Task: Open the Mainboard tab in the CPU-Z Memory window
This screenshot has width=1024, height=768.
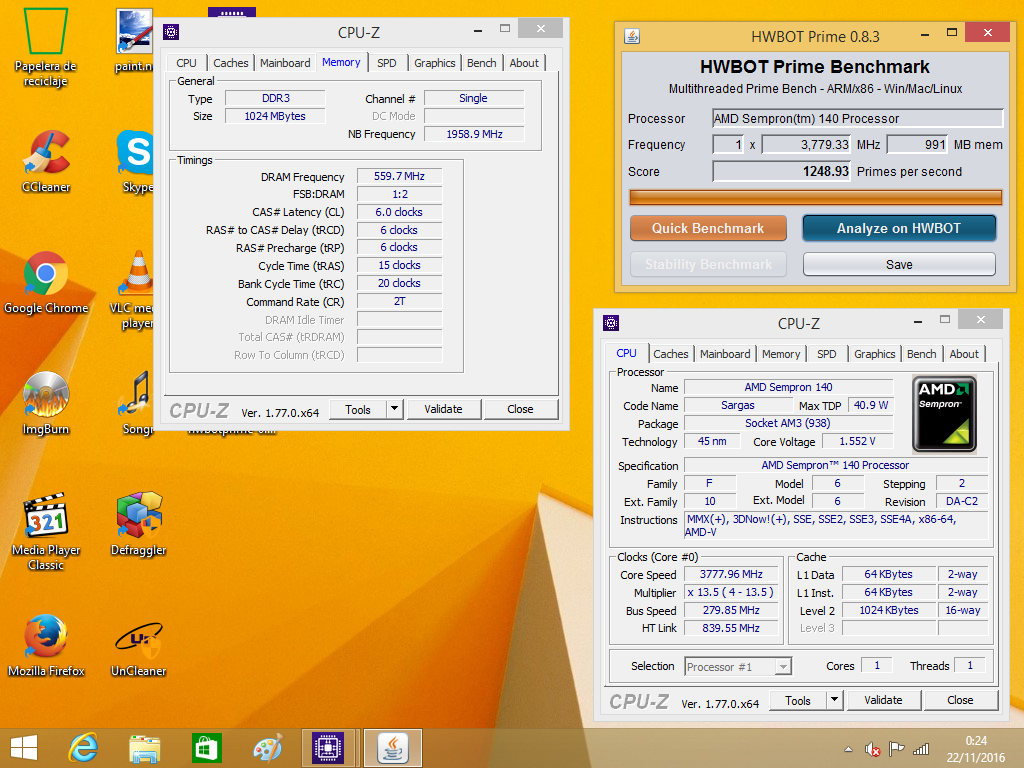Action: click(285, 63)
